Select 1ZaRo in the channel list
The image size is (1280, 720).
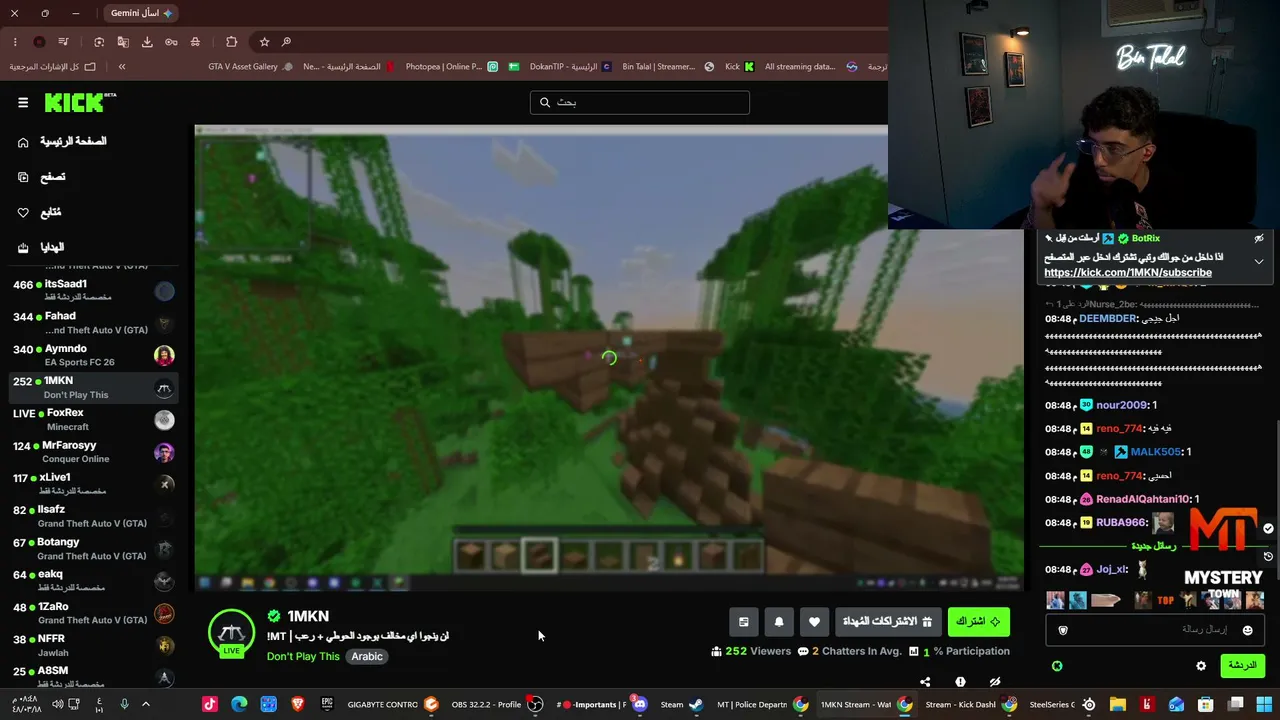click(93, 613)
